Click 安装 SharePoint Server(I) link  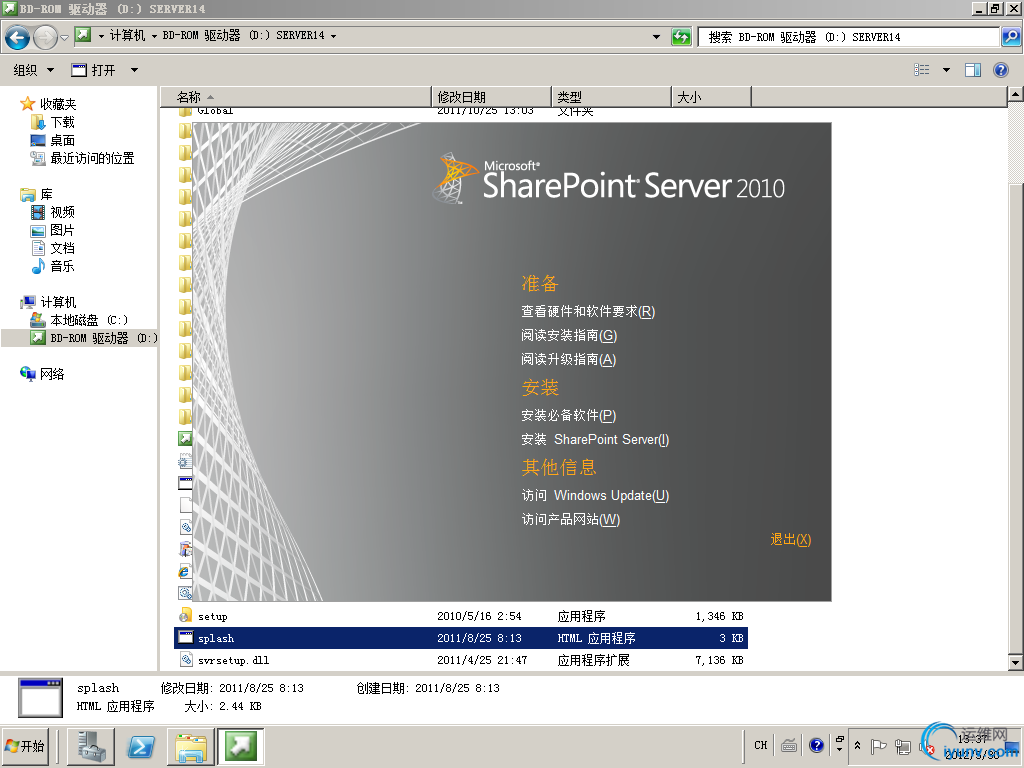click(x=595, y=440)
